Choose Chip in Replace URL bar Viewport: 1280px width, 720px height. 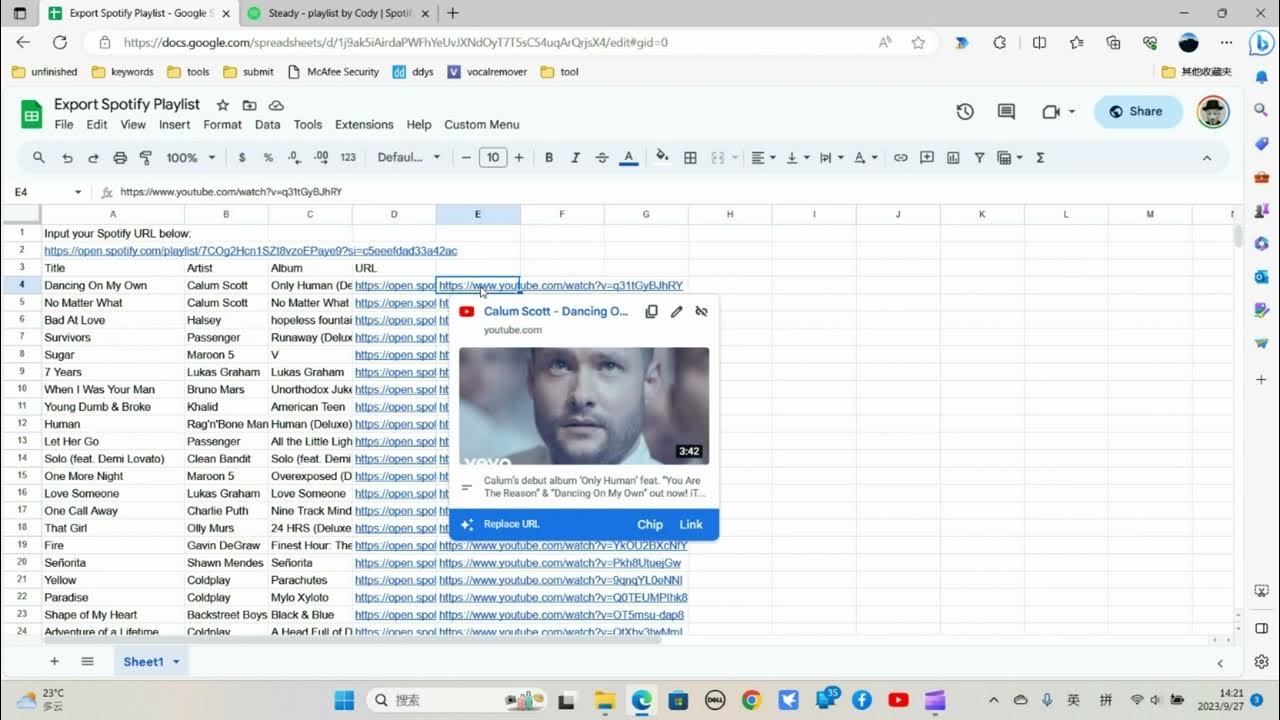pos(650,524)
